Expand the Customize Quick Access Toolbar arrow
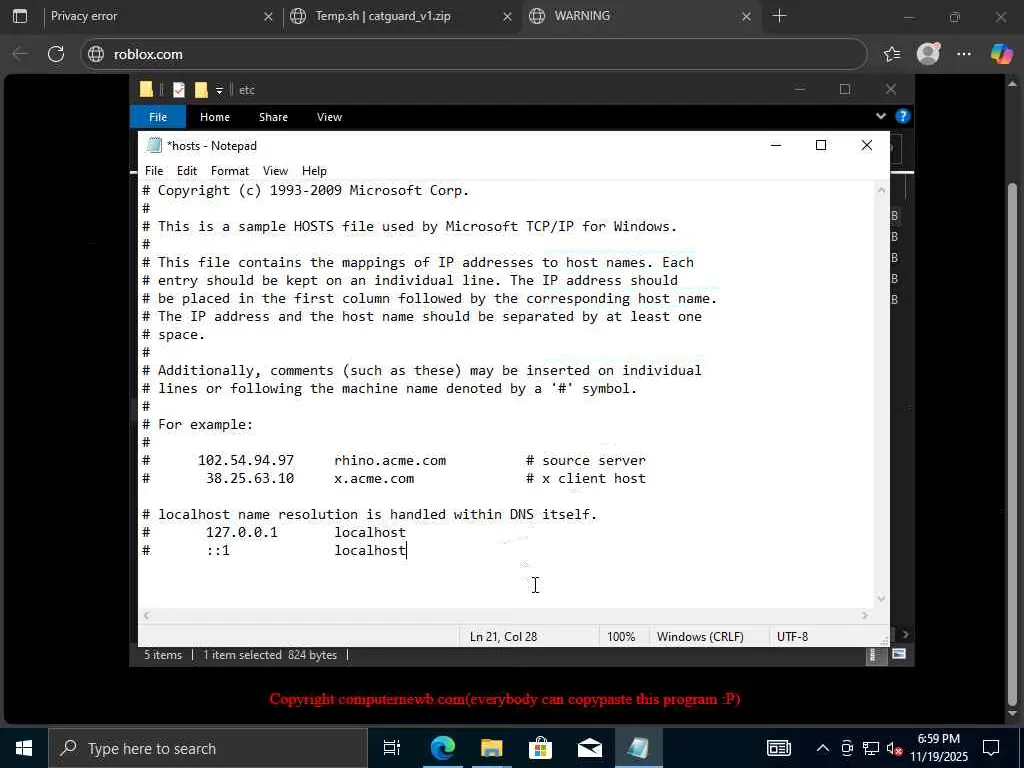Screen dimensions: 1024x768 [x=219, y=90]
